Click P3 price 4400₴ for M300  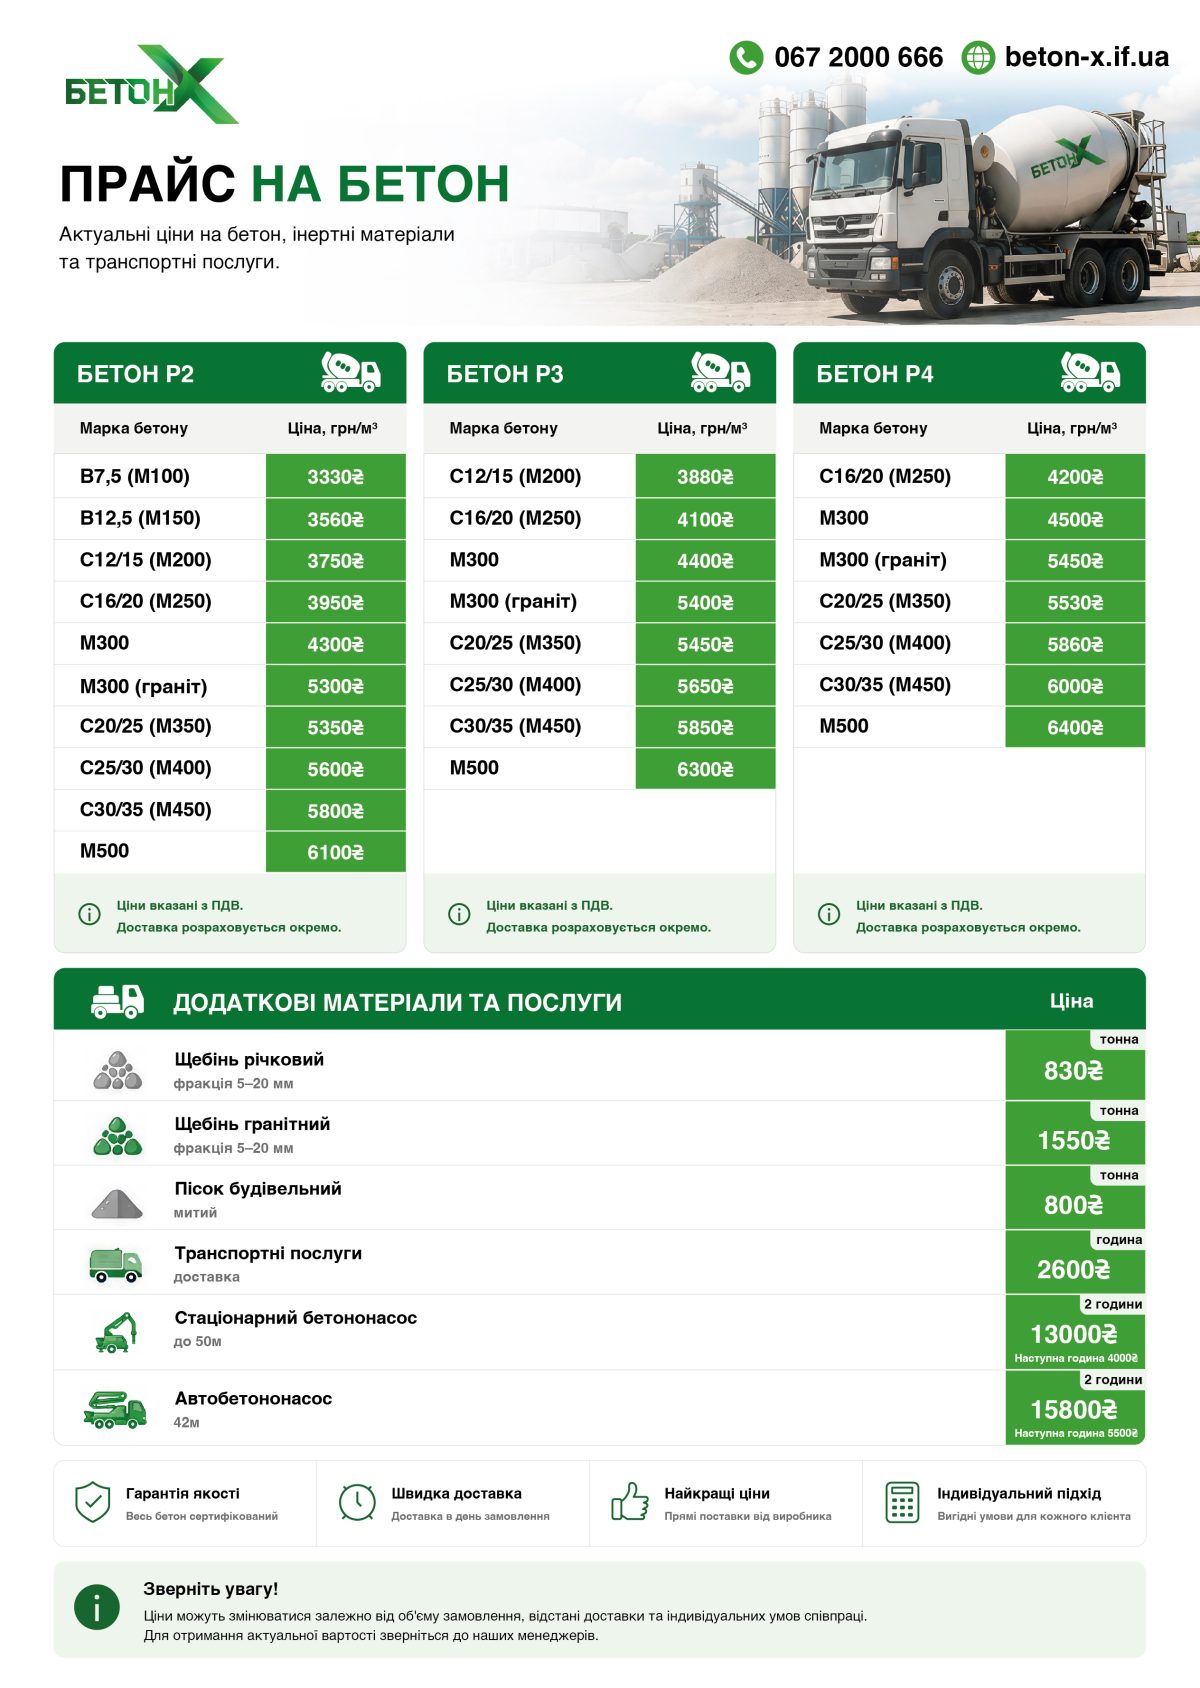706,561
